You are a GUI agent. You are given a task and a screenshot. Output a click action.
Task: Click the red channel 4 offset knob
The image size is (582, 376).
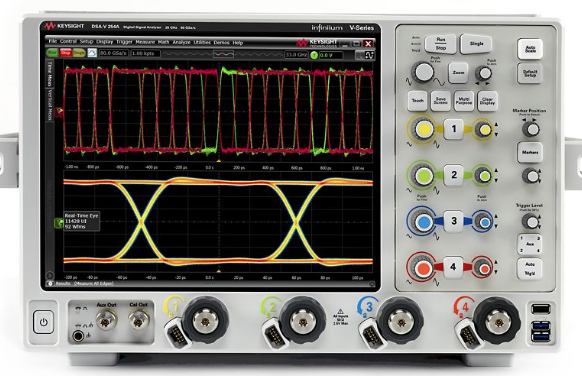[x=484, y=268]
